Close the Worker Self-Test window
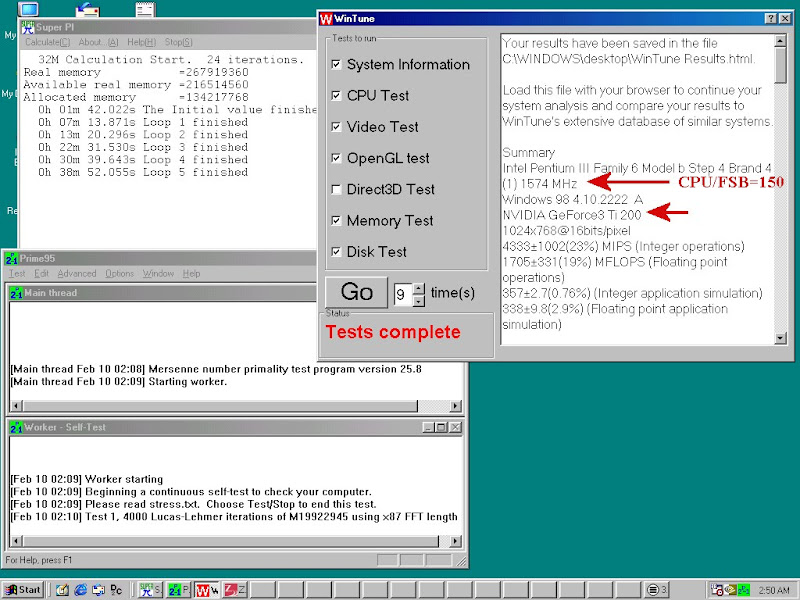 pos(455,428)
